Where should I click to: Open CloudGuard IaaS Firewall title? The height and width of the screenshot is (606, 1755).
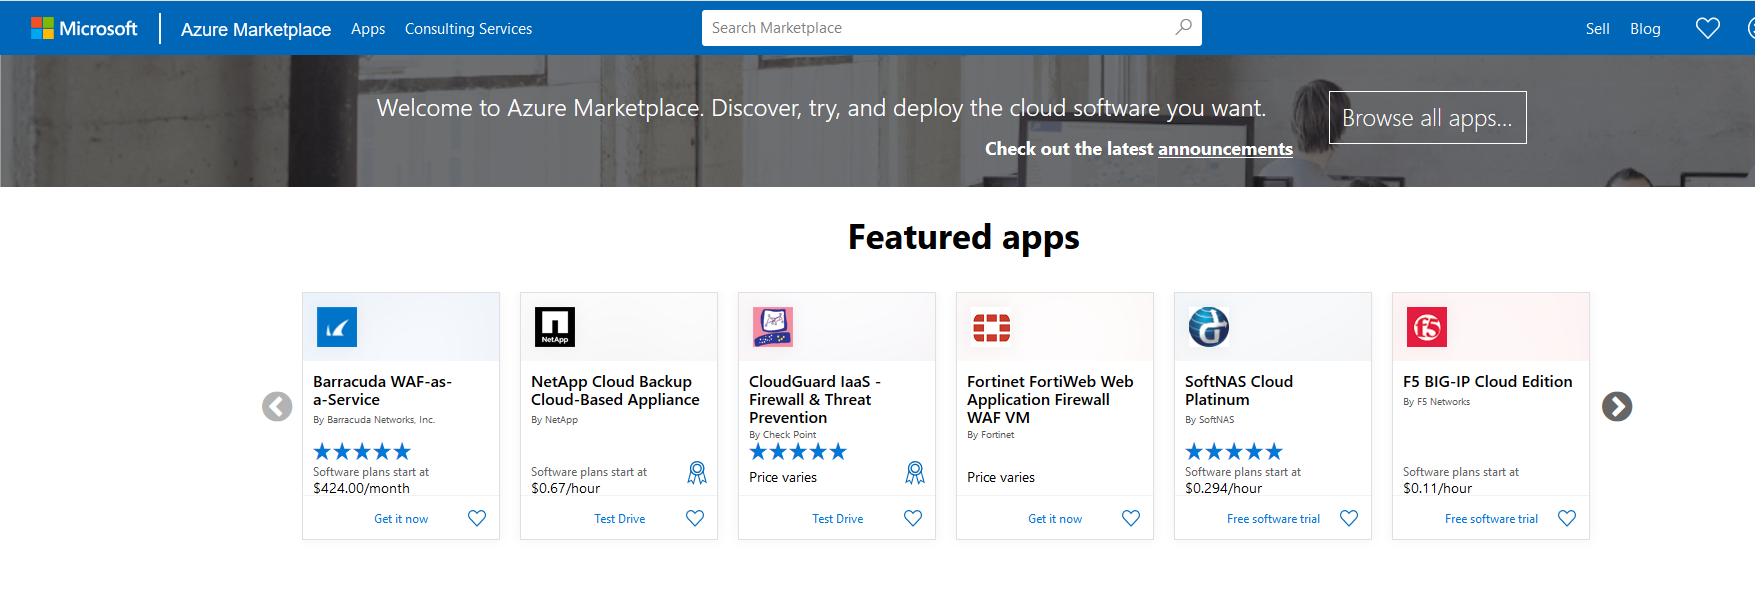pyautogui.click(x=815, y=400)
